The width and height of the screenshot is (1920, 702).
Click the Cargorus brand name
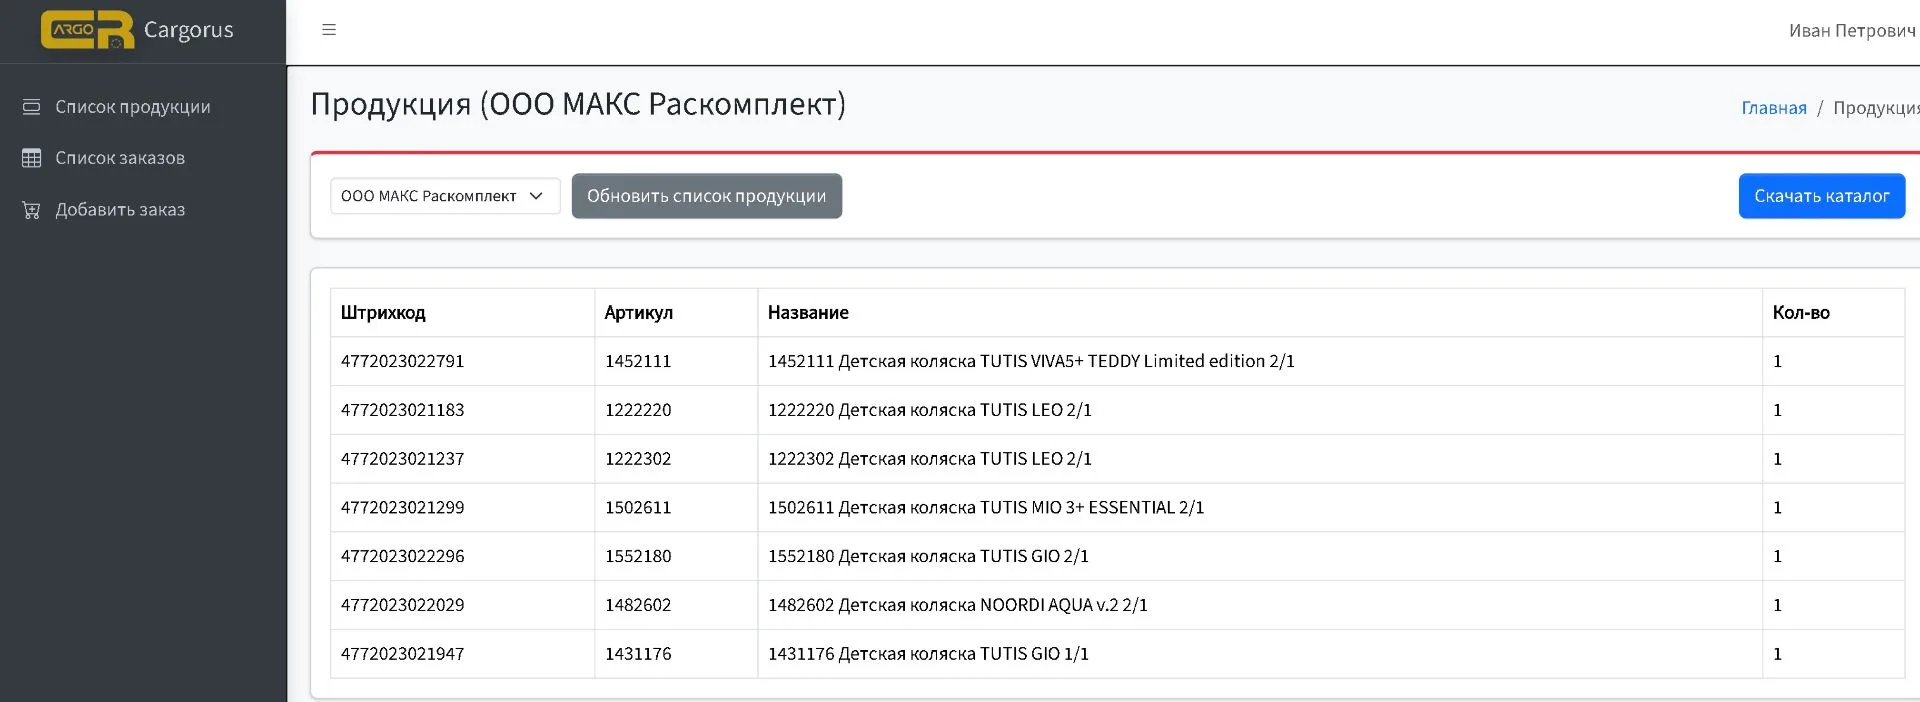[x=189, y=30]
